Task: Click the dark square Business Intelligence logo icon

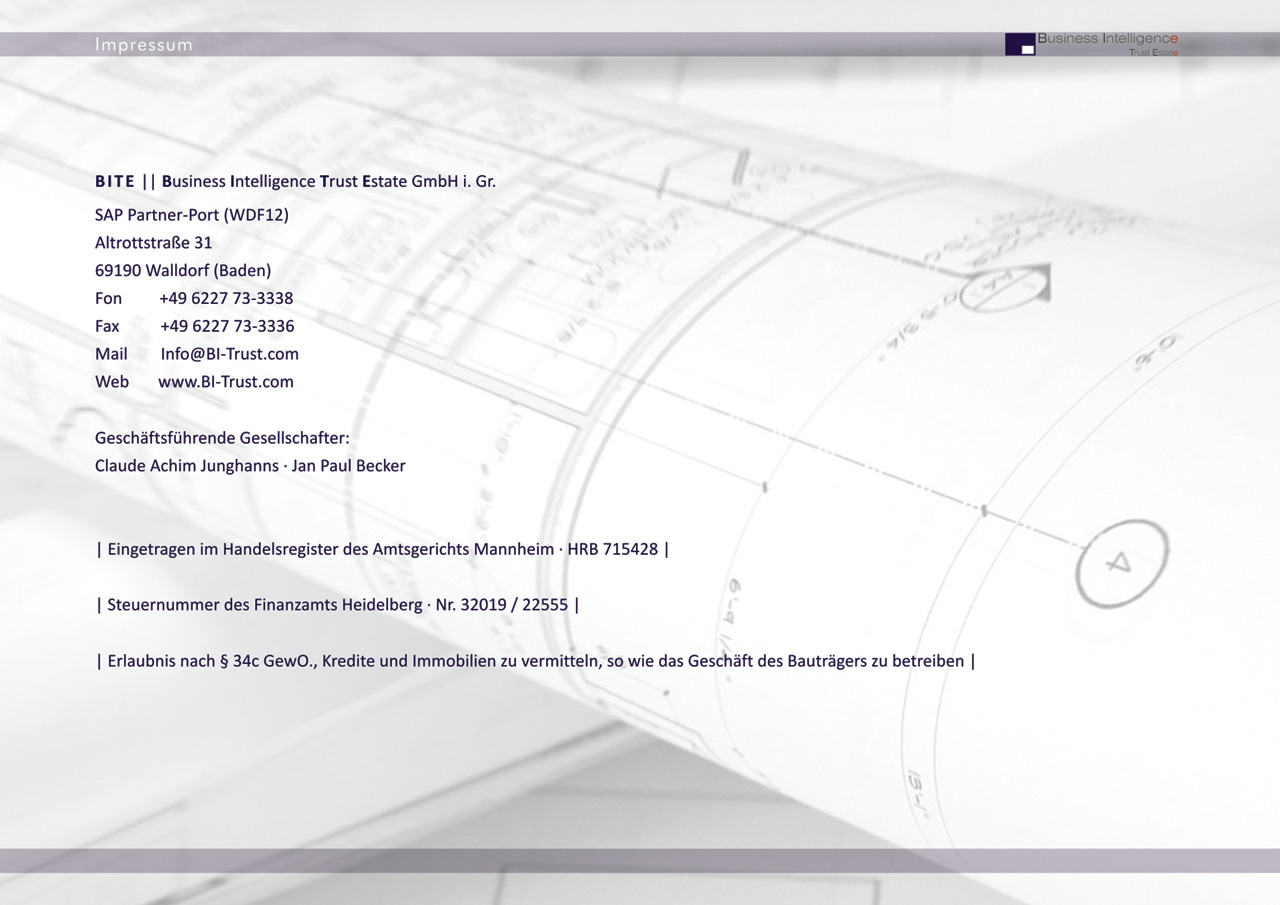Action: coord(1019,44)
